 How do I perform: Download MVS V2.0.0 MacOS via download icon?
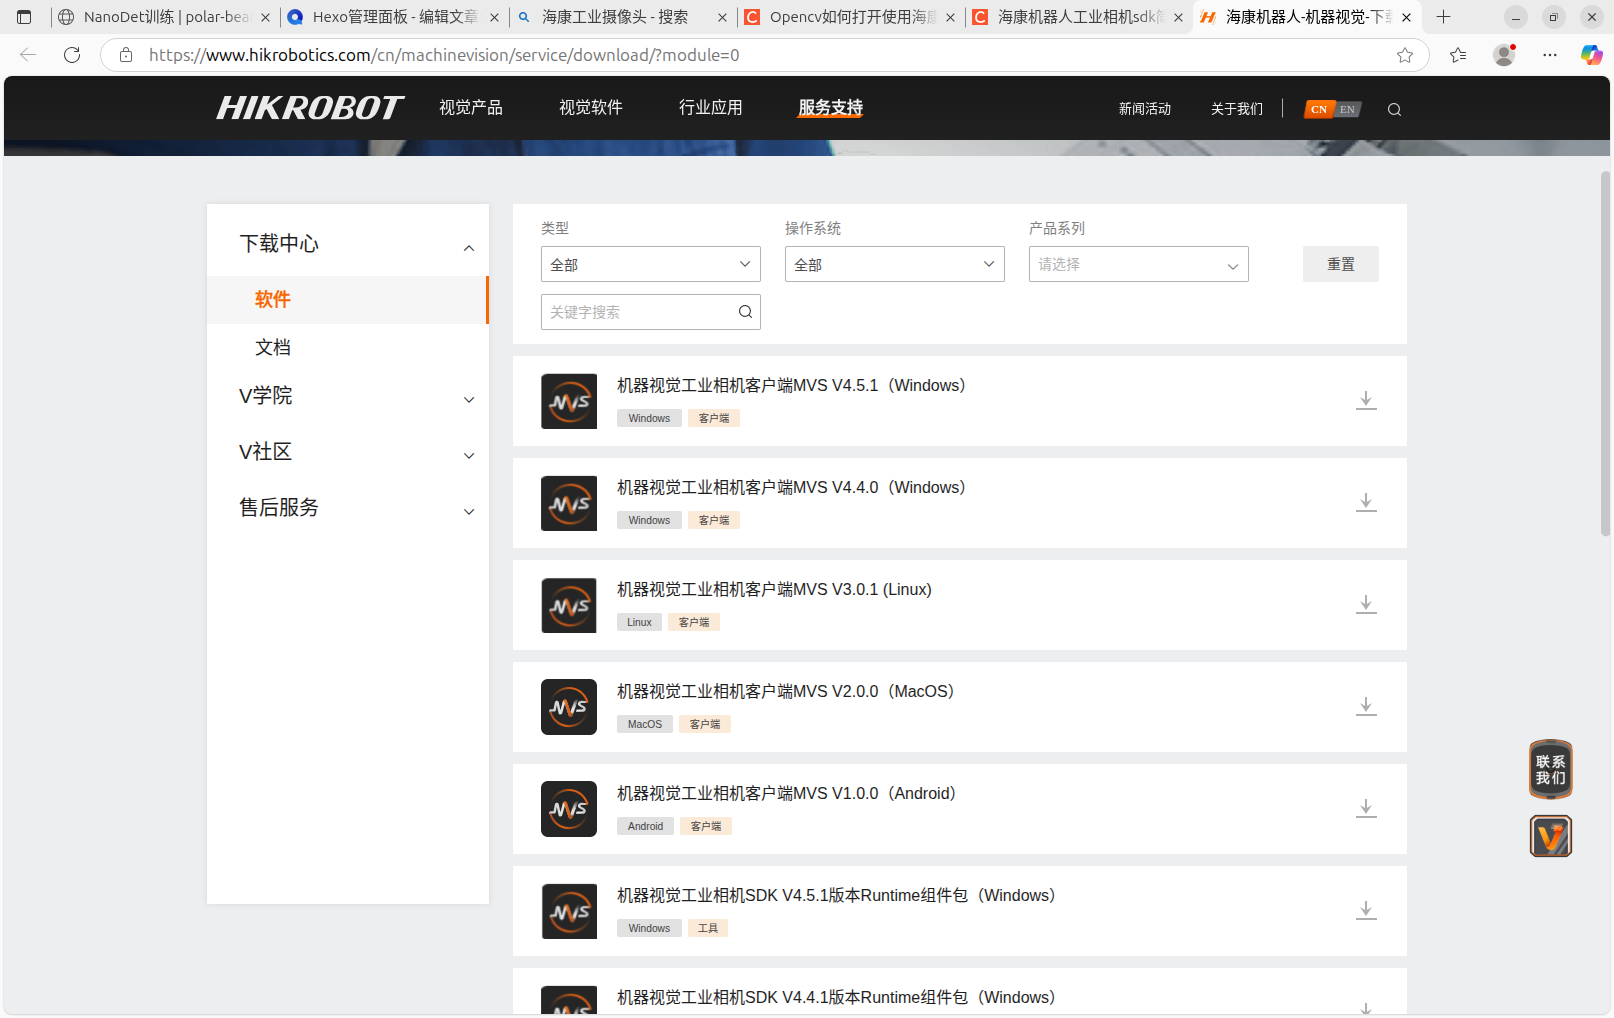pos(1366,706)
